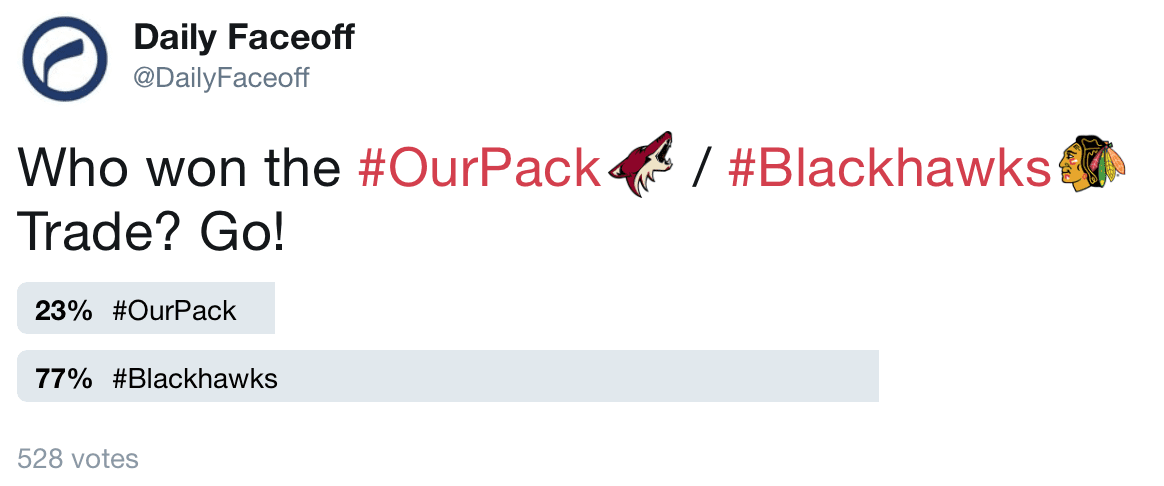
Task: Click the bold 77% percentage text
Action: [64, 378]
